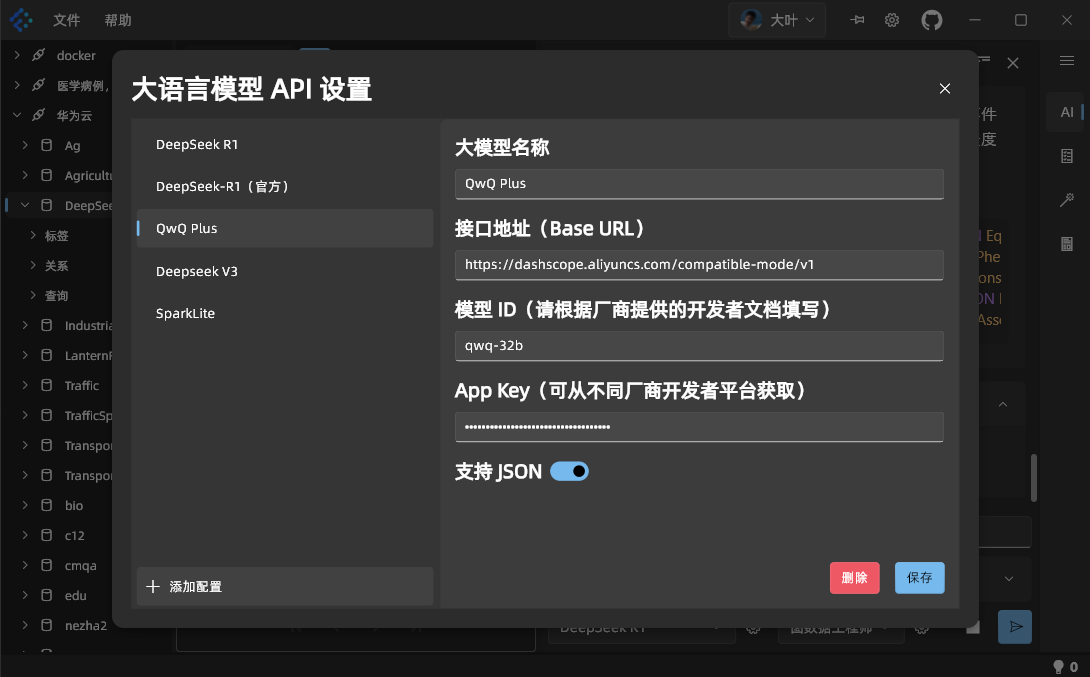Open the 文件 menu

pos(67,20)
